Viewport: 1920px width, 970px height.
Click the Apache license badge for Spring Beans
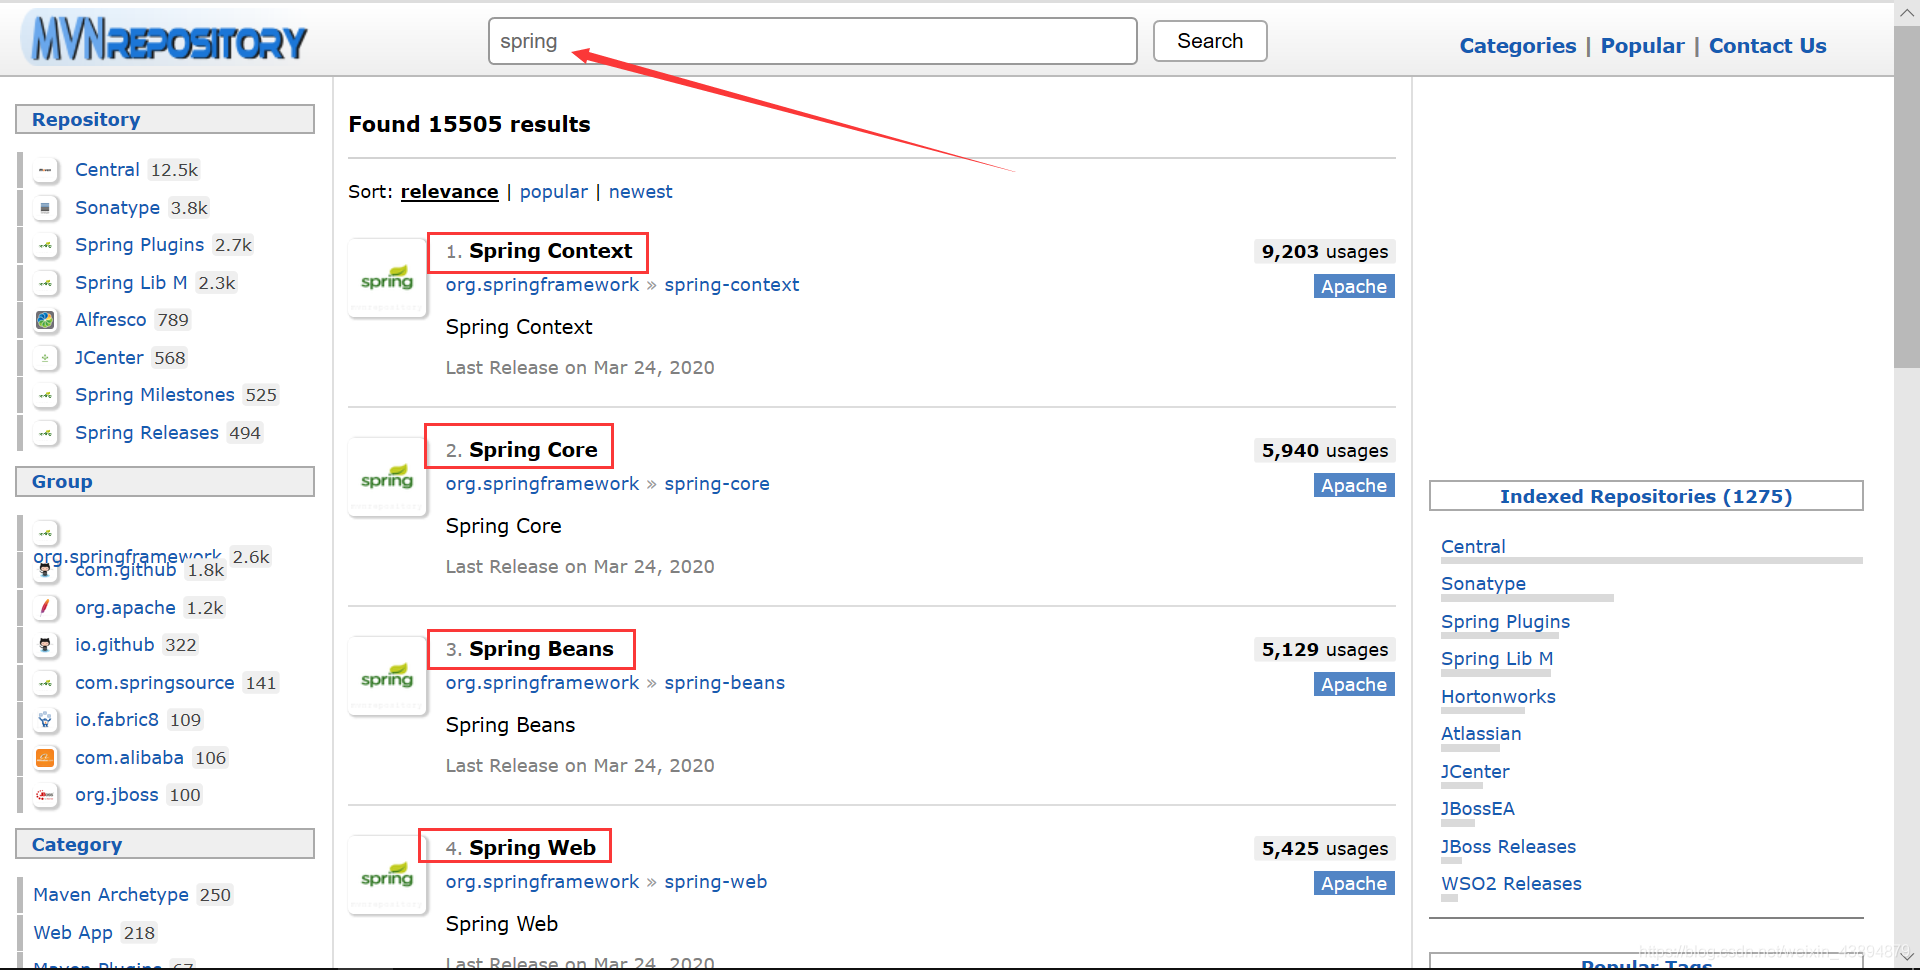[1354, 685]
